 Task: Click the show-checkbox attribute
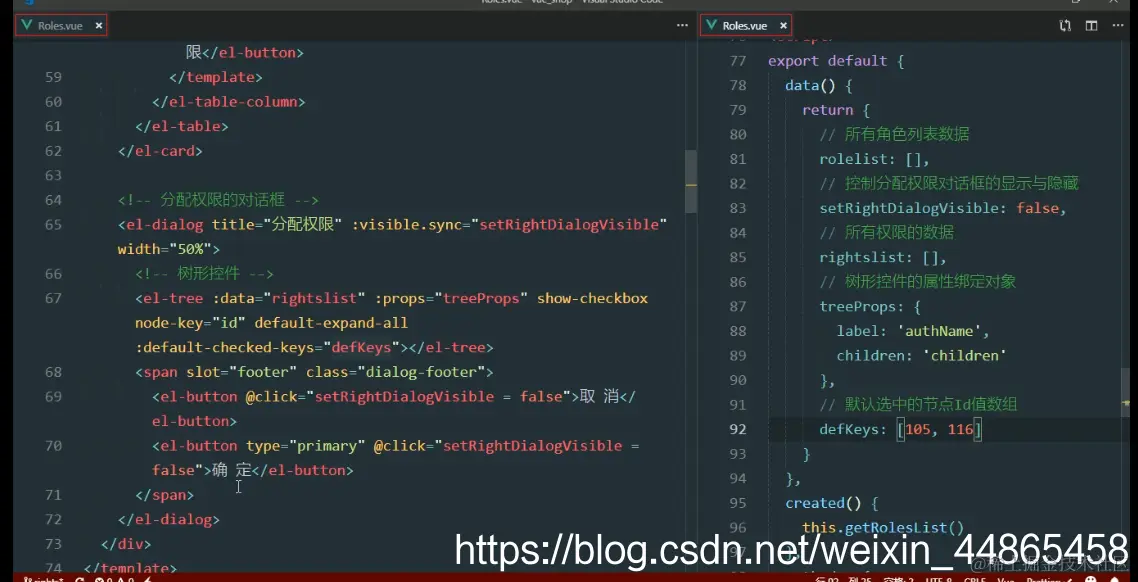click(x=592, y=298)
